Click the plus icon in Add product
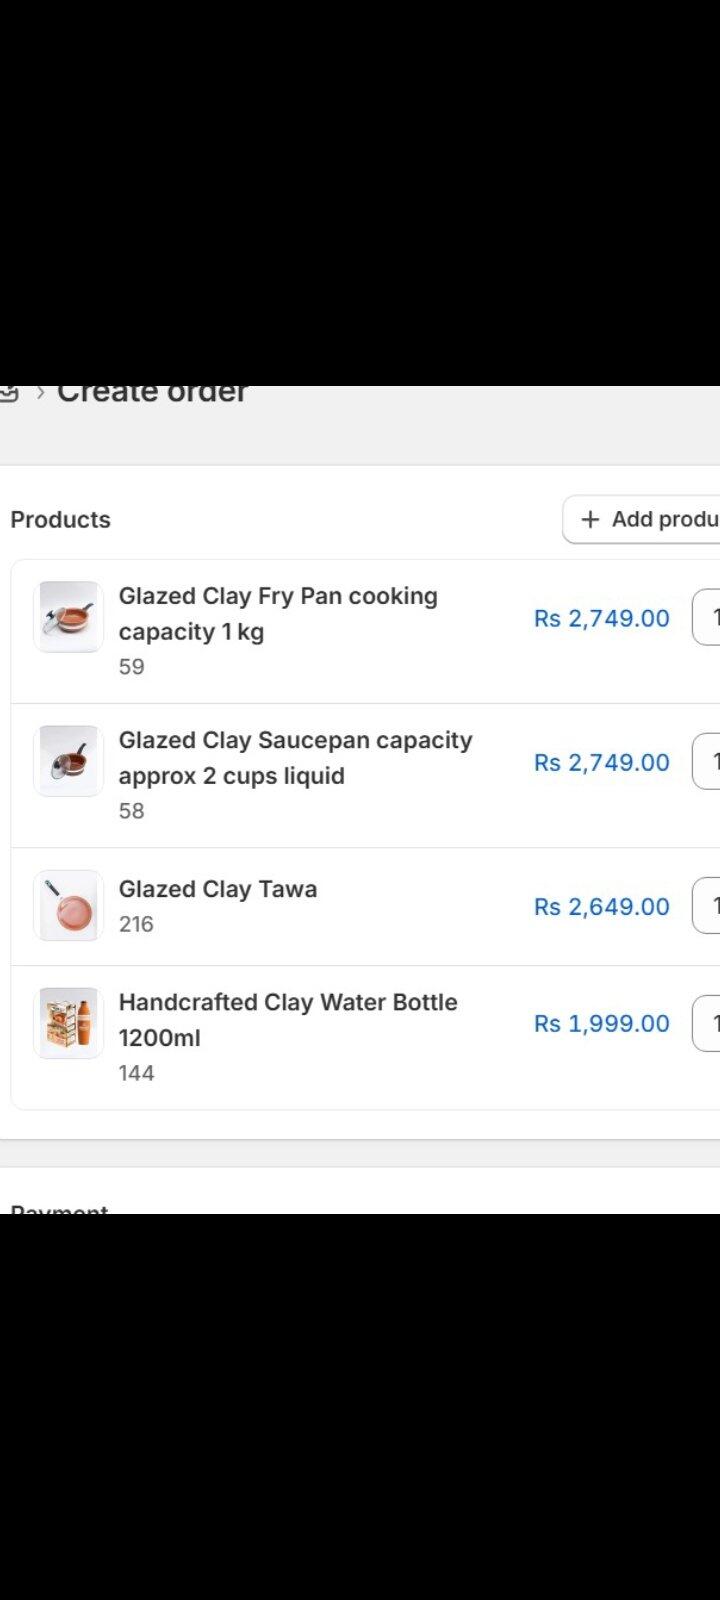 [x=590, y=519]
